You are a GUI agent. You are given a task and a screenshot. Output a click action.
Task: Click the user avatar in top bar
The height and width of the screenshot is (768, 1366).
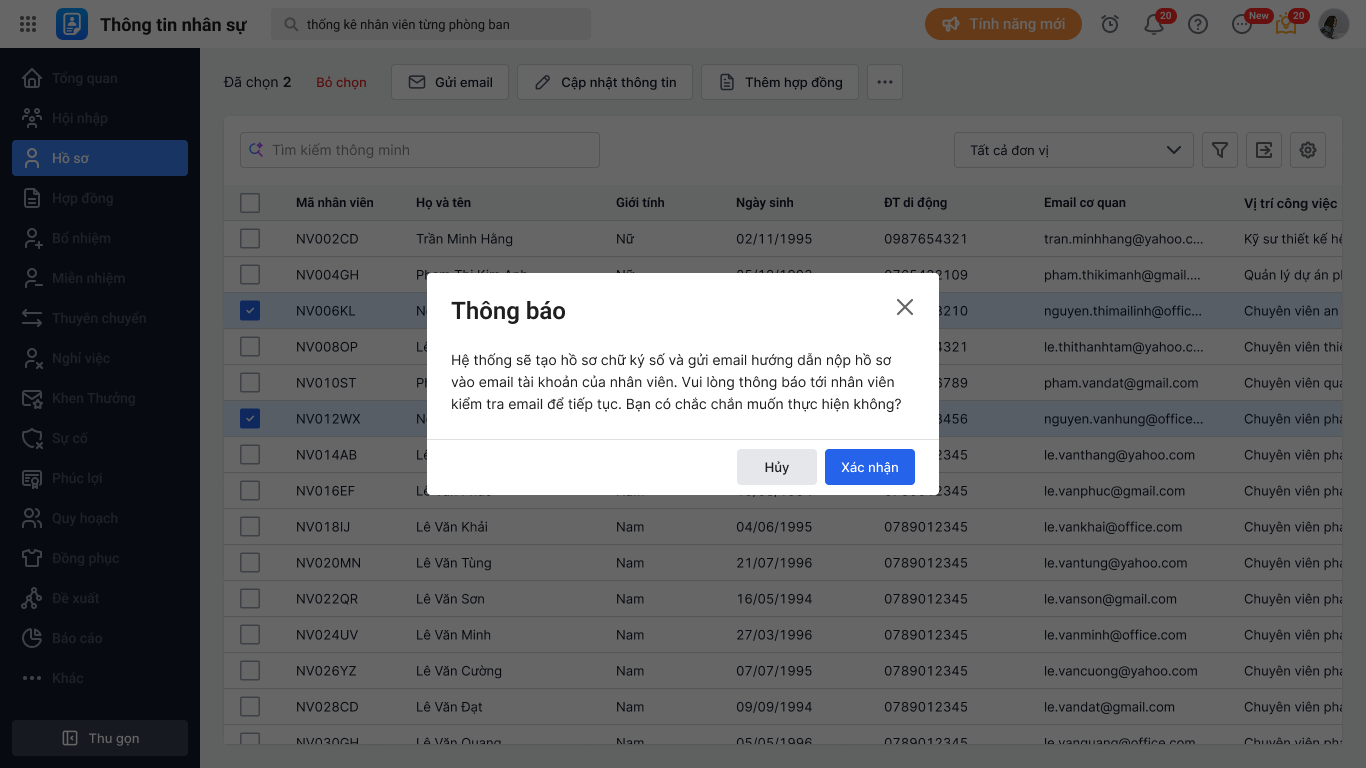1334,24
